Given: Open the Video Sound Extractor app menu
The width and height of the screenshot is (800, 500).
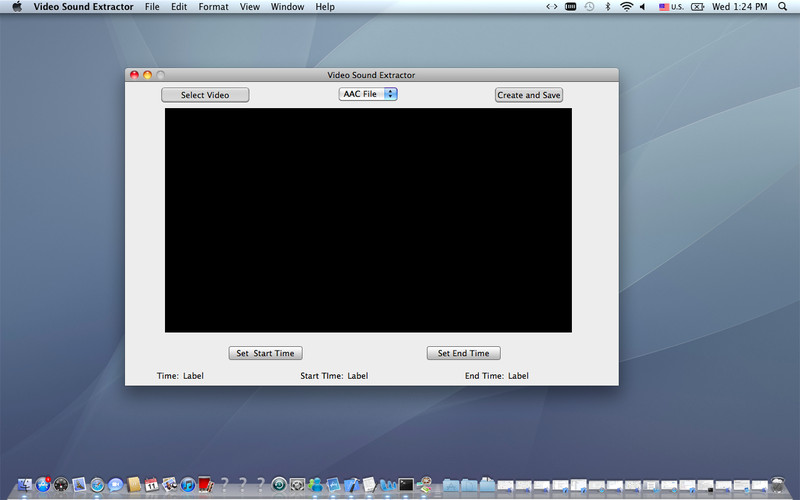Looking at the screenshot, I should 83,7.
